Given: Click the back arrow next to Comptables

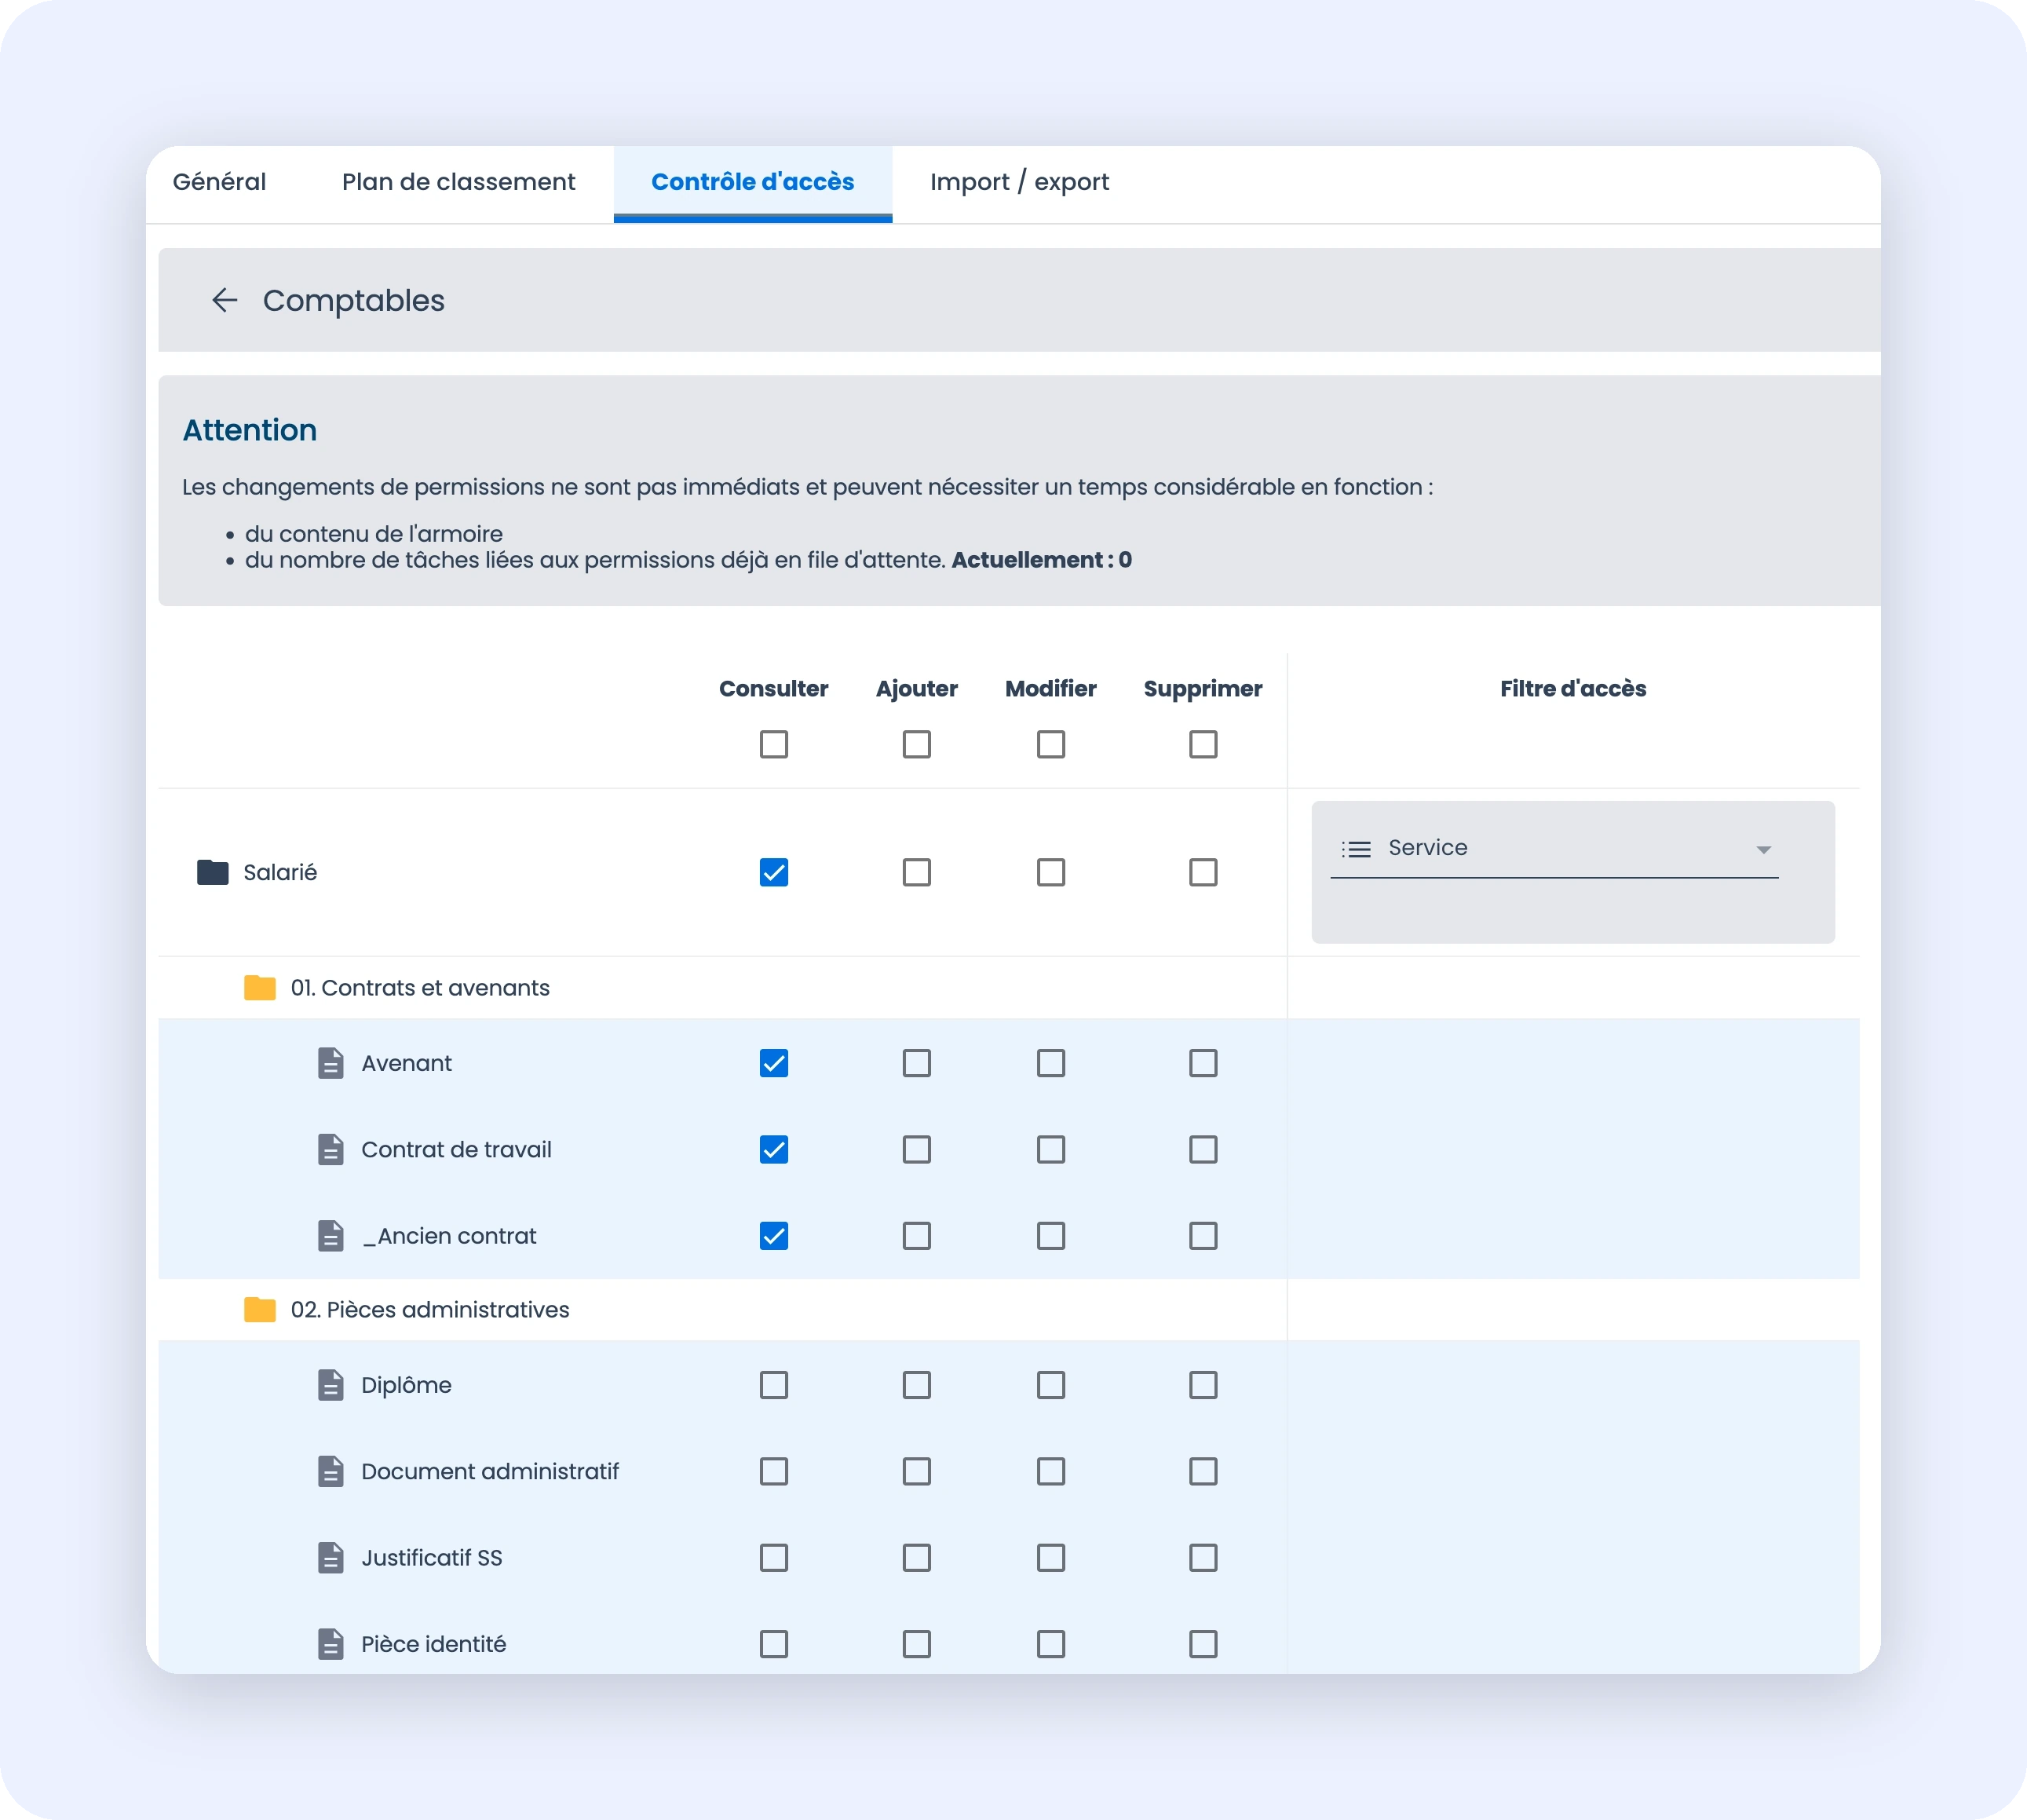Looking at the screenshot, I should tap(225, 300).
